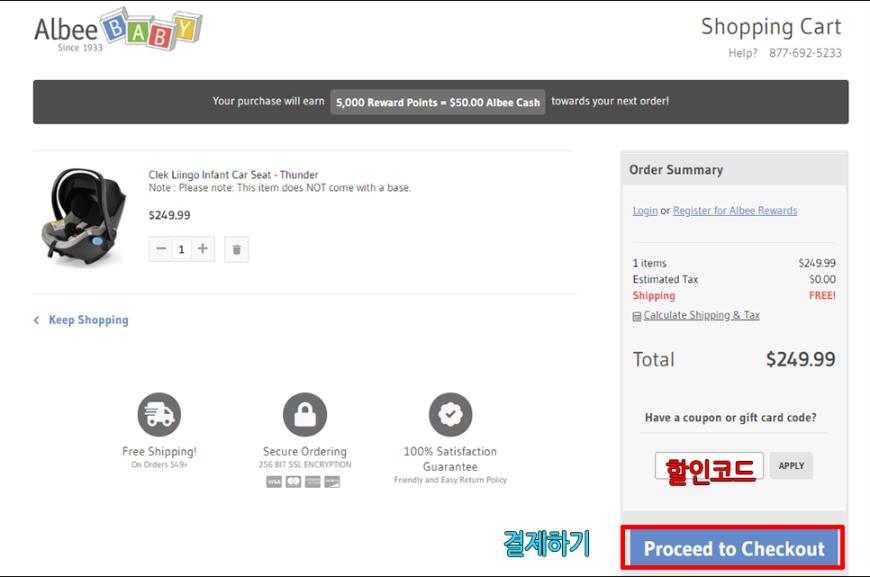Click the Albee Baby logo
Image resolution: width=870 pixels, height=577 pixels.
118,30
